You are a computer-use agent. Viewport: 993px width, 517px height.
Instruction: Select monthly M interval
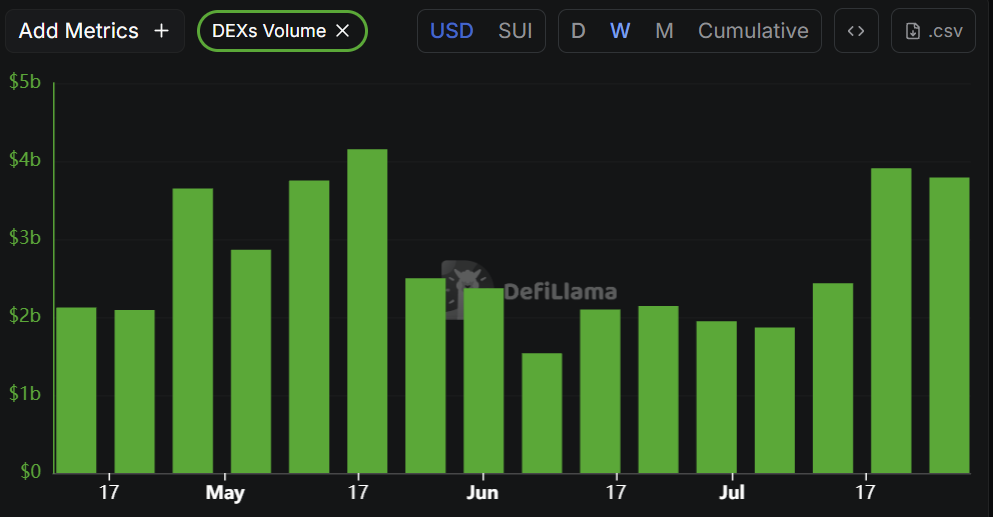[x=664, y=30]
